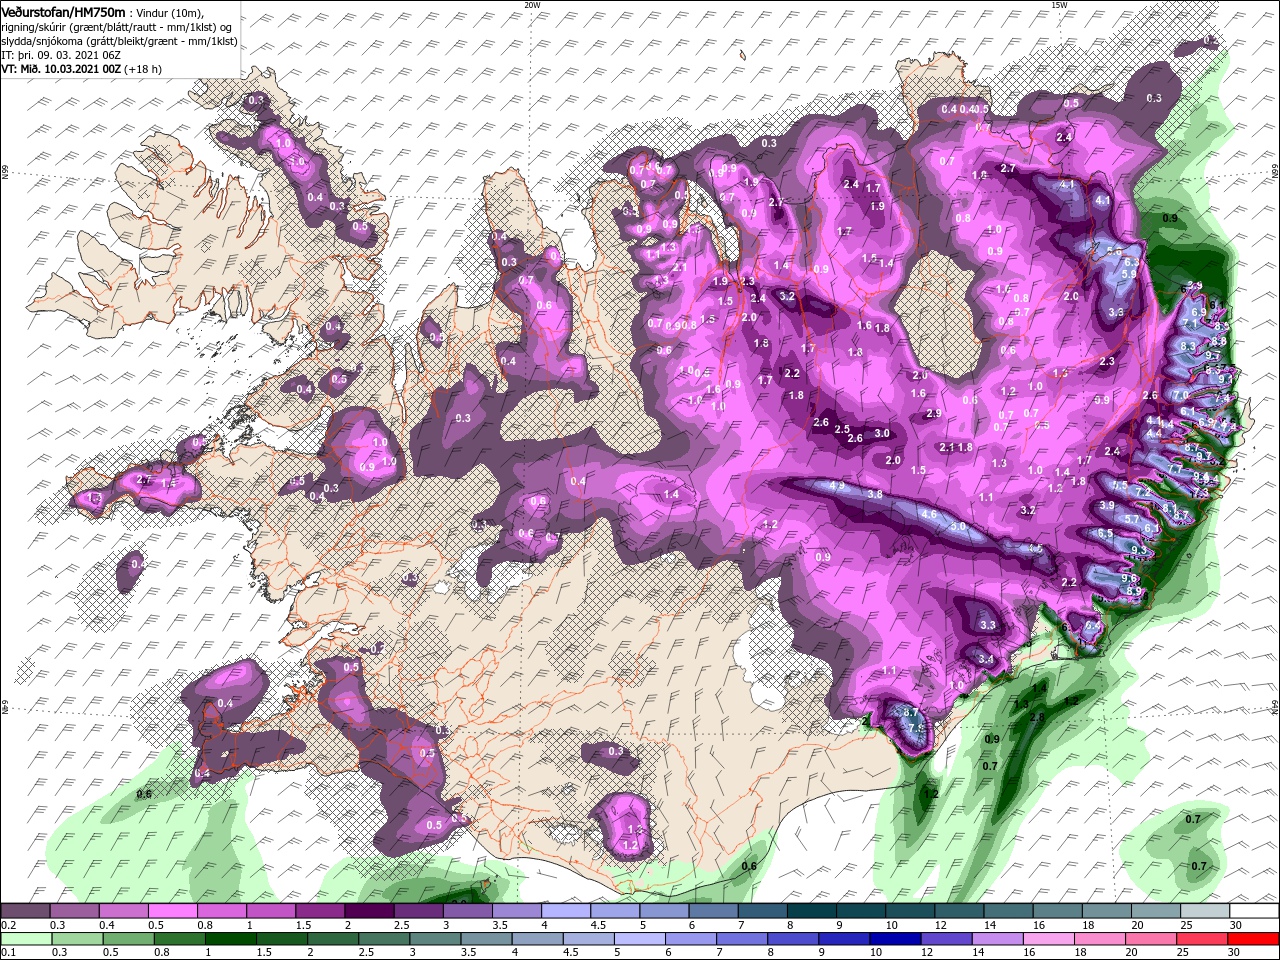Select the bright pink 0.5 swatch in upper legend

[x=172, y=912]
